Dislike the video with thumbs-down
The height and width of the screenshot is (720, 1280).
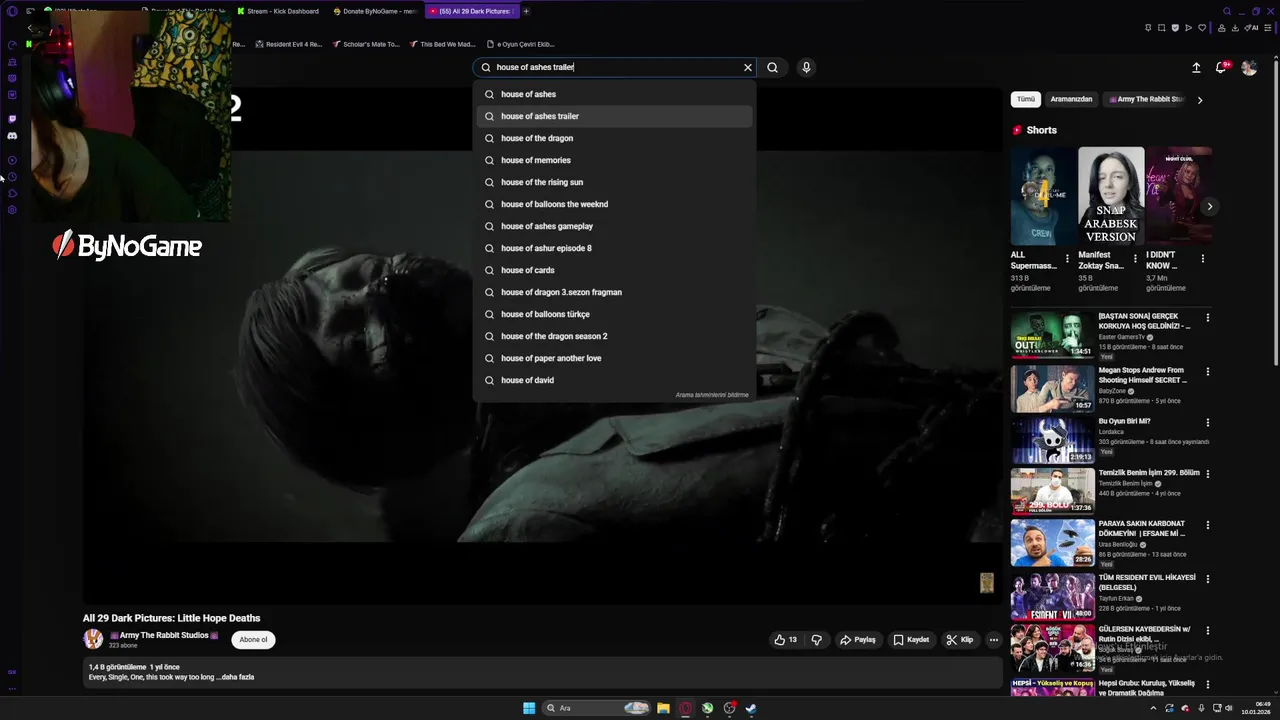pos(817,640)
